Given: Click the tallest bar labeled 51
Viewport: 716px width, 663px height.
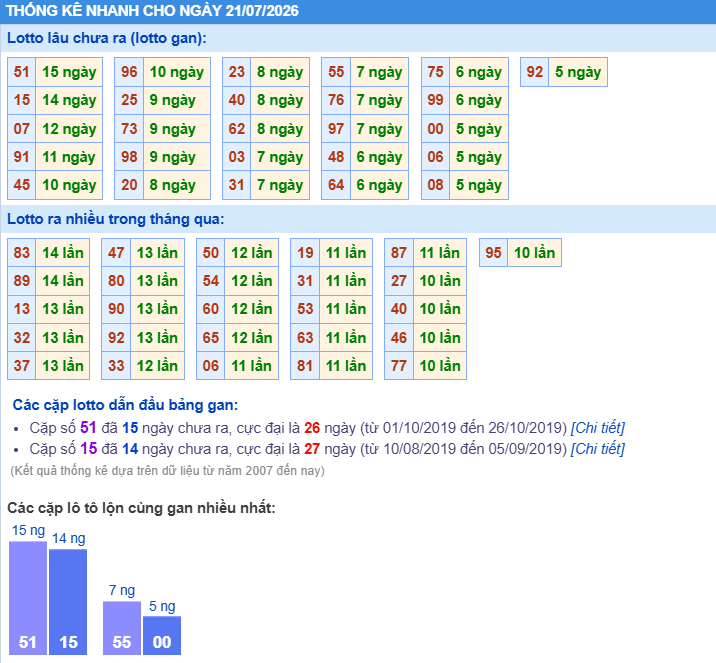Looking at the screenshot, I should coord(28,598).
